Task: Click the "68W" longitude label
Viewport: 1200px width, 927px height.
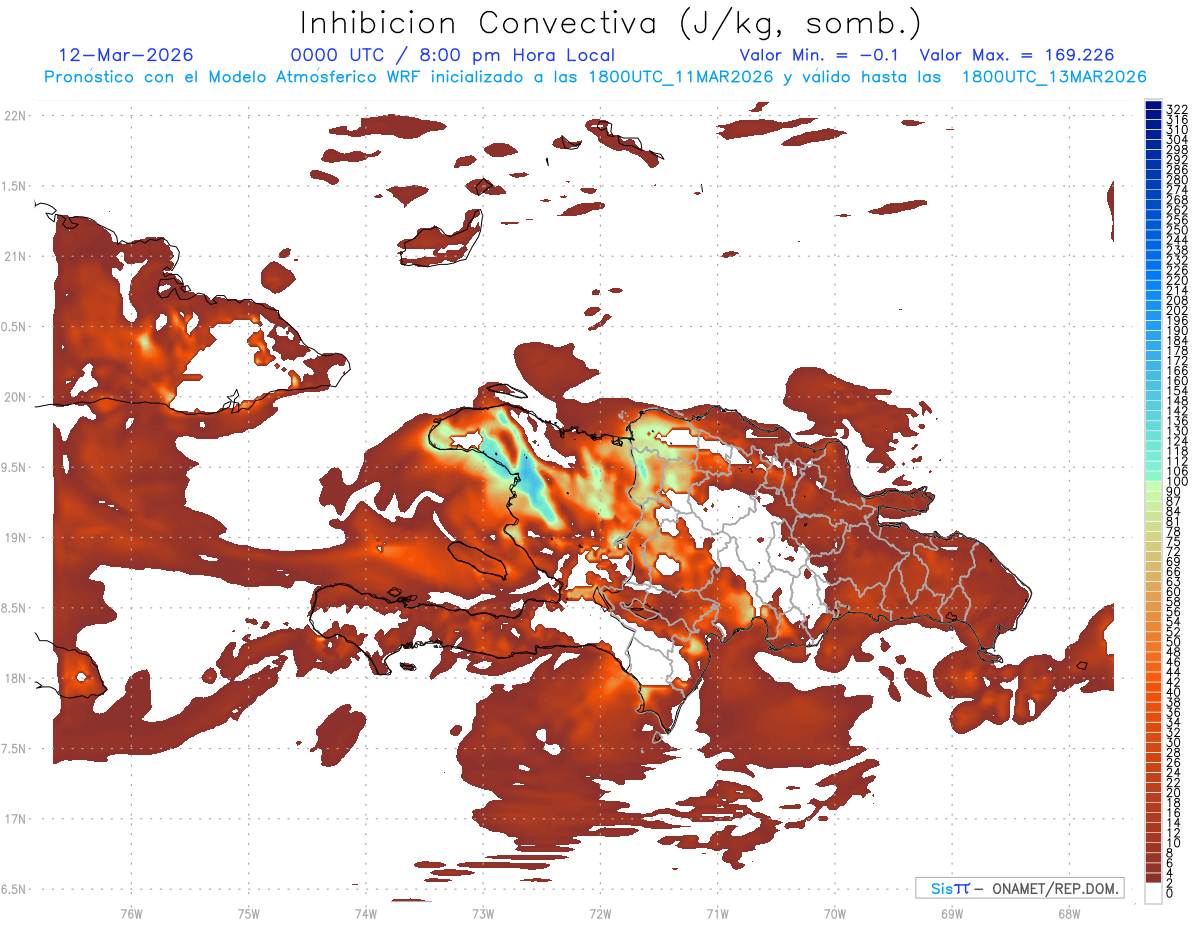Action: (1068, 913)
